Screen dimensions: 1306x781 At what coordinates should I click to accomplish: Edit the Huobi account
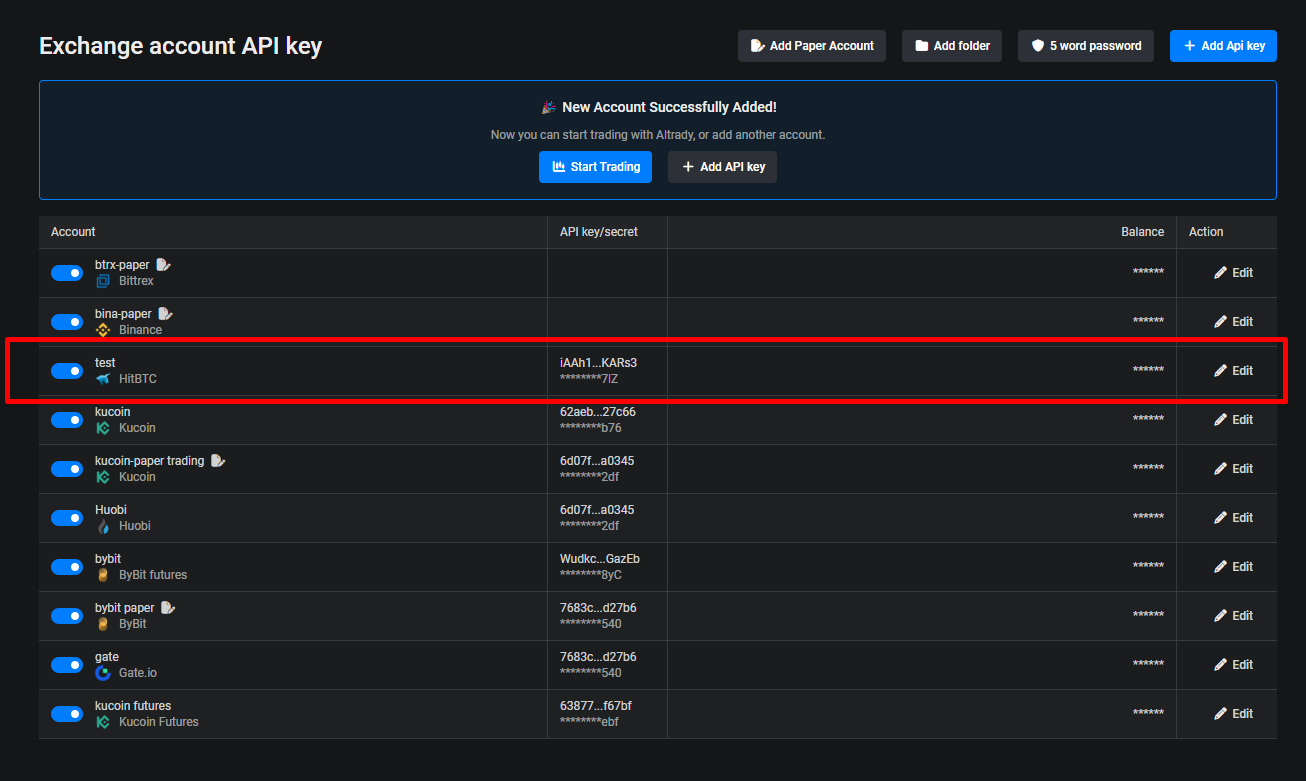(x=1233, y=518)
